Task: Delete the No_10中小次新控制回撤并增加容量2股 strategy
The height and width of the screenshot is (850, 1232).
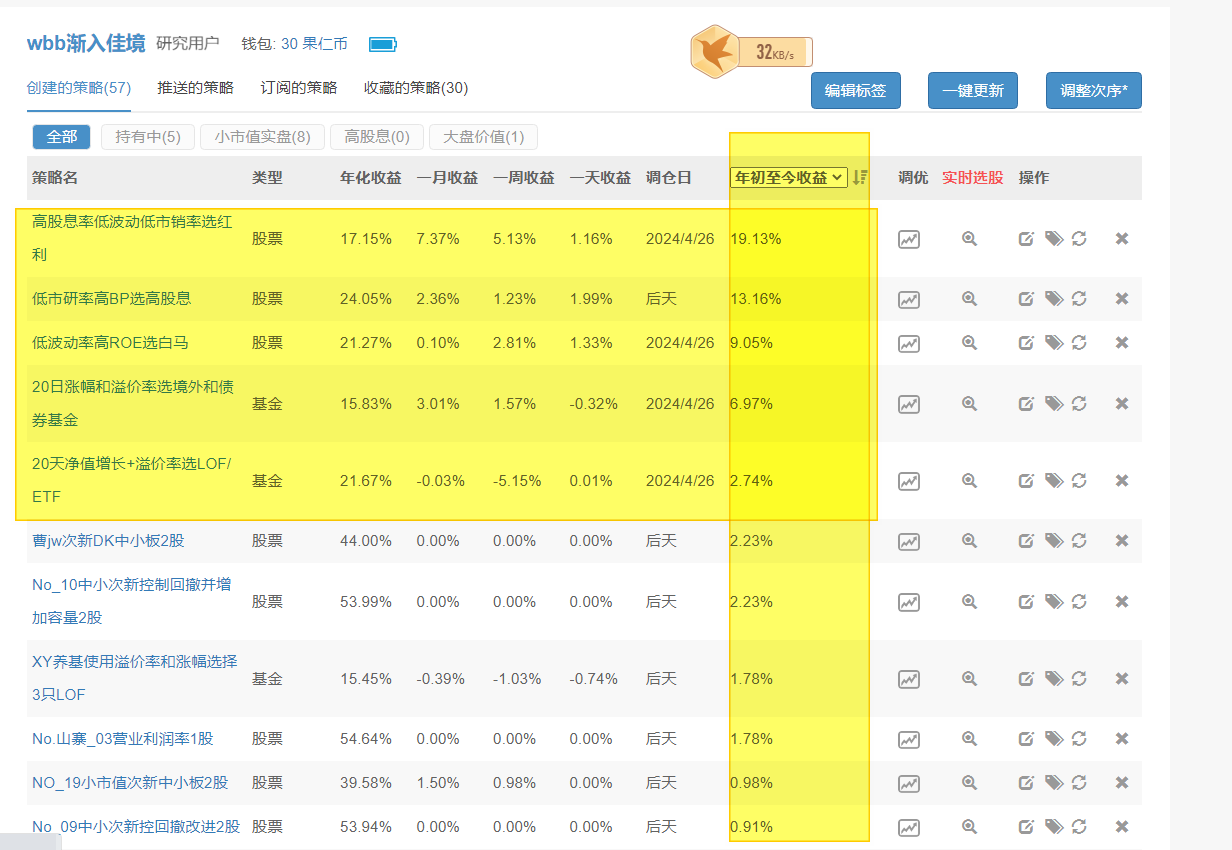Action: click(1122, 602)
